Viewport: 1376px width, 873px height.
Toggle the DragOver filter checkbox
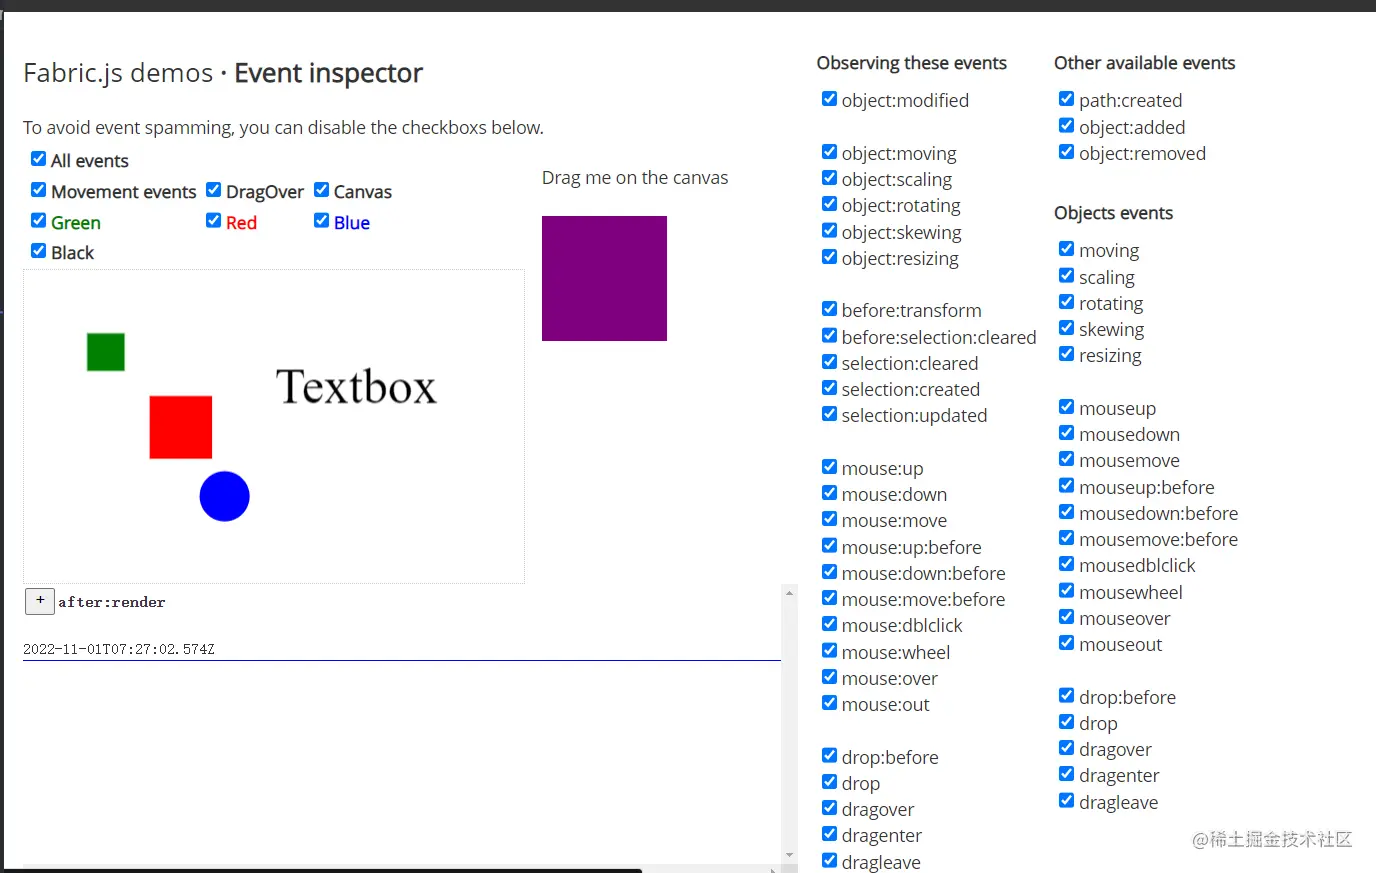pyautogui.click(x=213, y=190)
